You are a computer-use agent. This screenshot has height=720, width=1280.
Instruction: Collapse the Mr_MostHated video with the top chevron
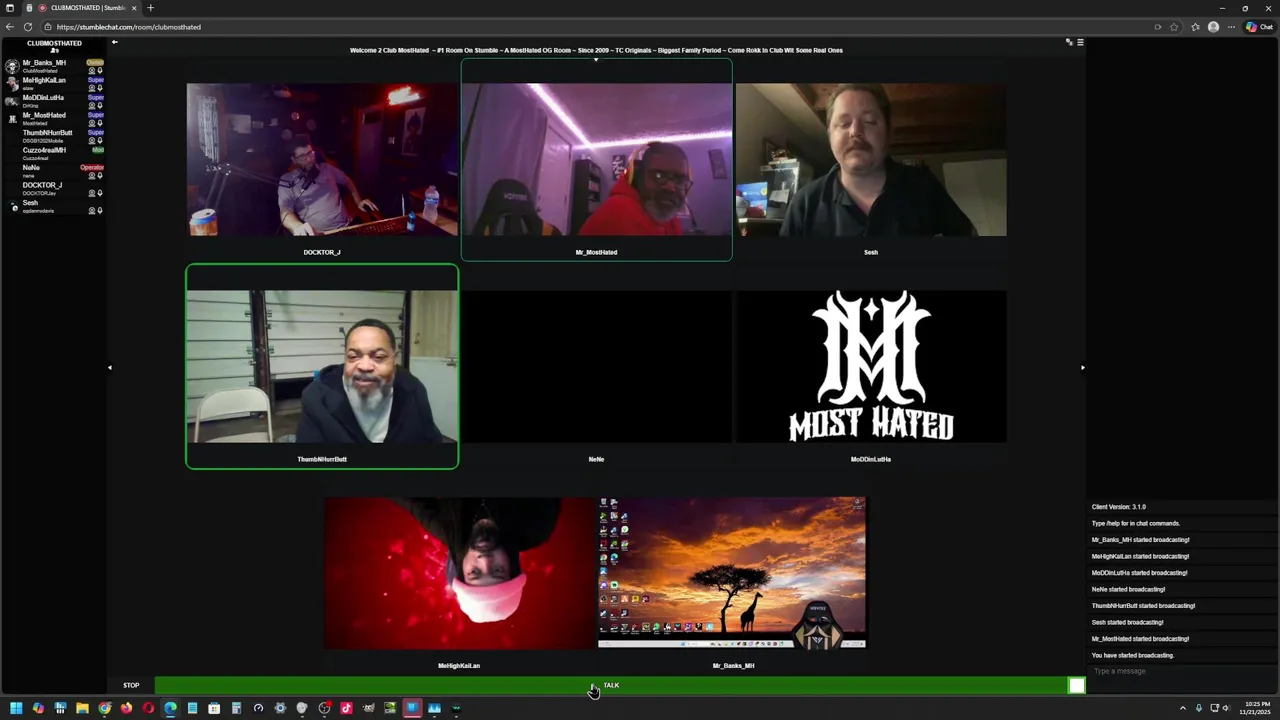tap(596, 60)
